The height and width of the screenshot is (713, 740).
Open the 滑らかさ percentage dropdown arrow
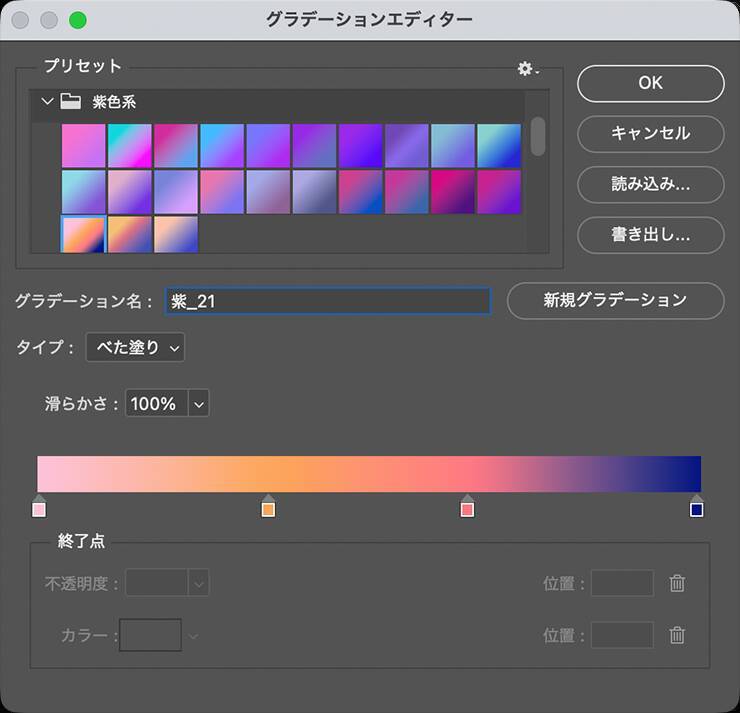click(x=199, y=403)
